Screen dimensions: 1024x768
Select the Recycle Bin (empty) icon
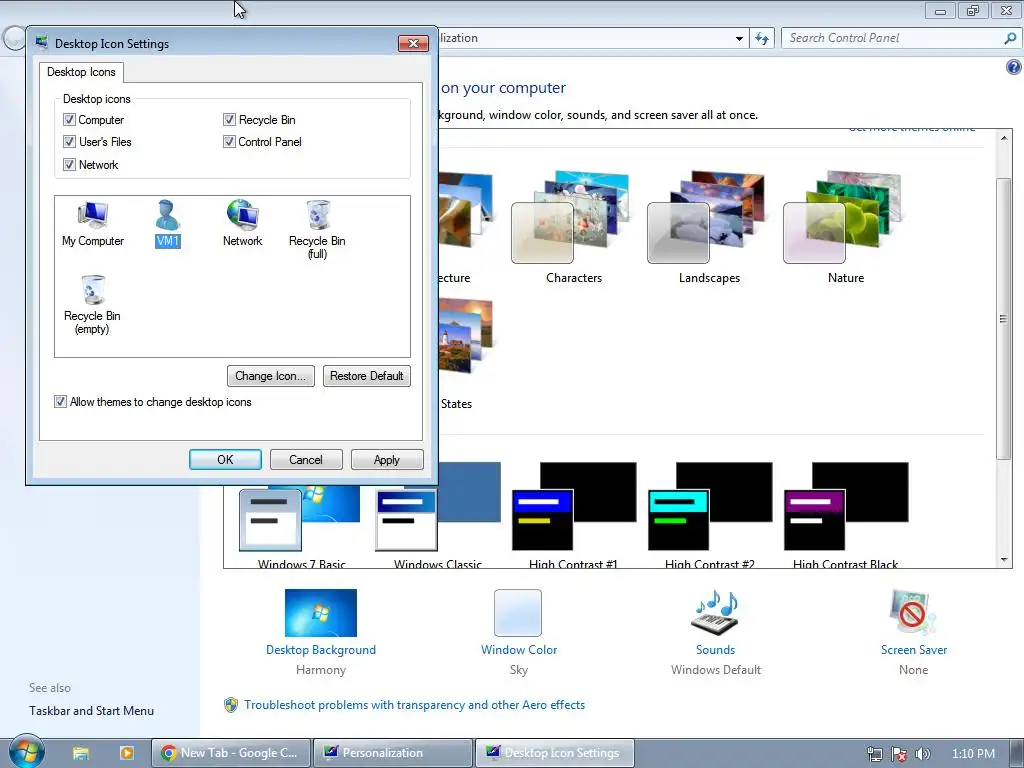[92, 305]
